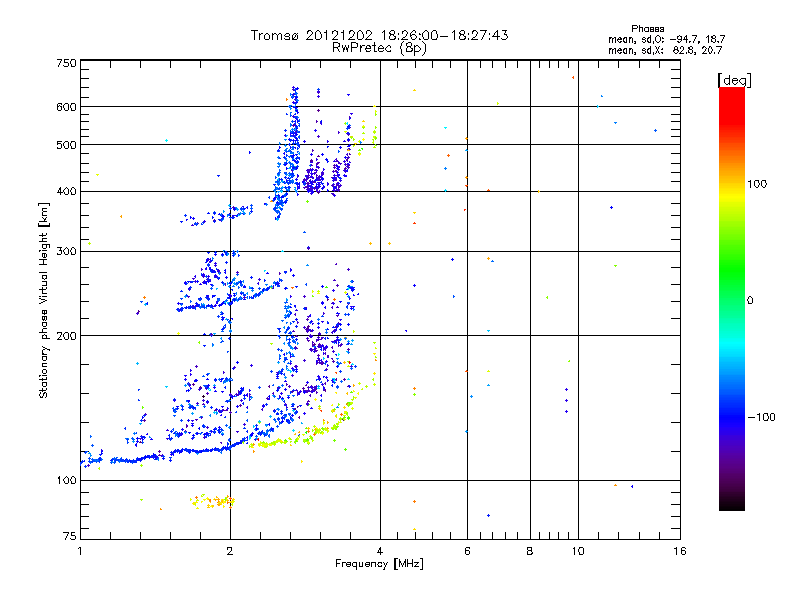Click the x-axis tick label '10'
Viewport: 800px width, 600px height.
[x=578, y=551]
